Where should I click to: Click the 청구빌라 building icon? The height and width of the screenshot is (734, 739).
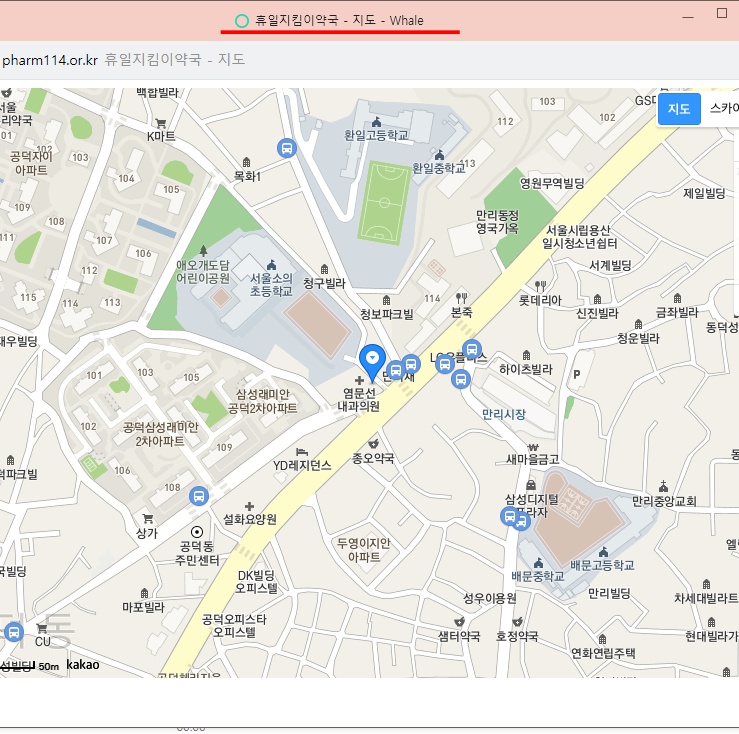click(324, 269)
